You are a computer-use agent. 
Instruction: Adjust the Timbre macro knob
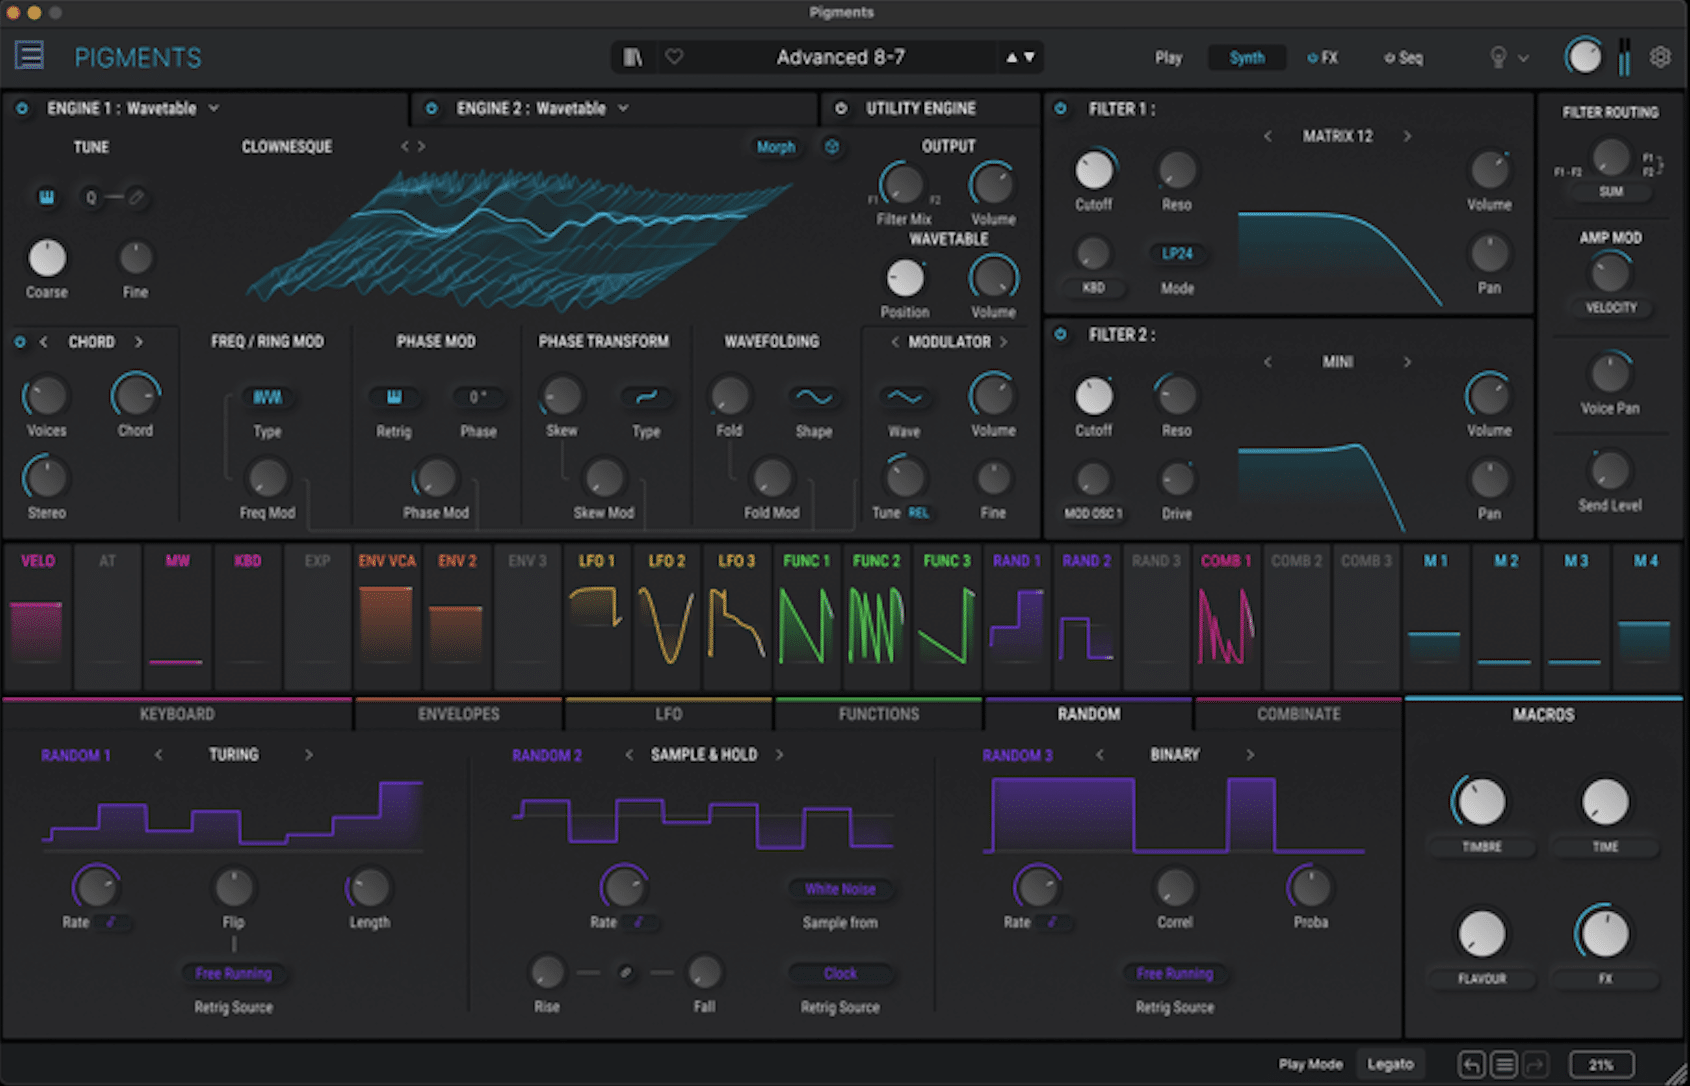1481,801
